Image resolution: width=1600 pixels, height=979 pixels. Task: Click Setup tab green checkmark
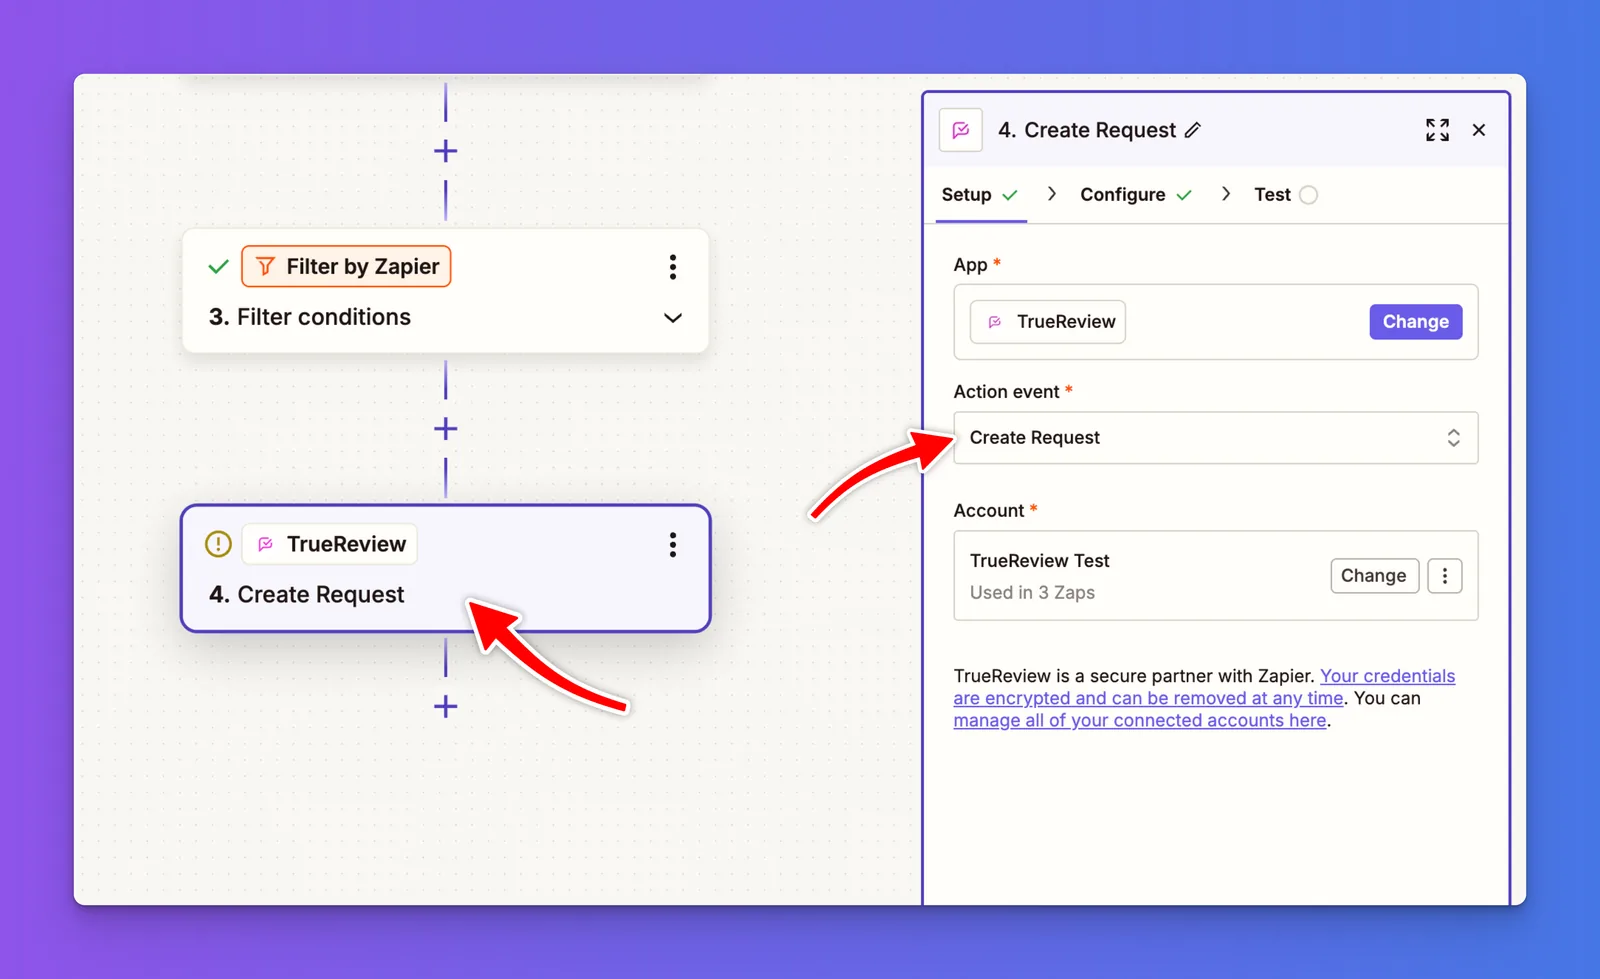coord(1010,195)
